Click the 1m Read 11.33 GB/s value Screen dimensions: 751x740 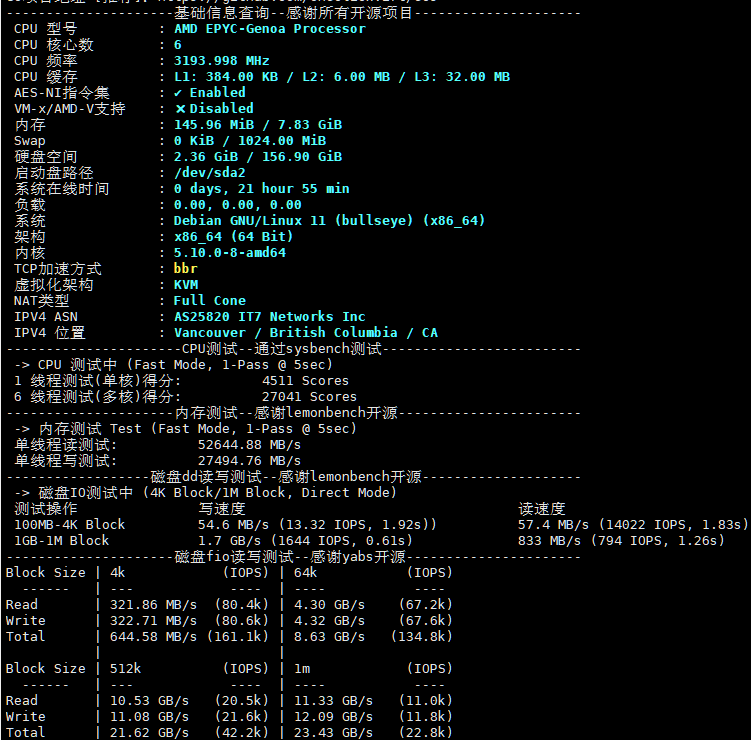(x=326, y=700)
